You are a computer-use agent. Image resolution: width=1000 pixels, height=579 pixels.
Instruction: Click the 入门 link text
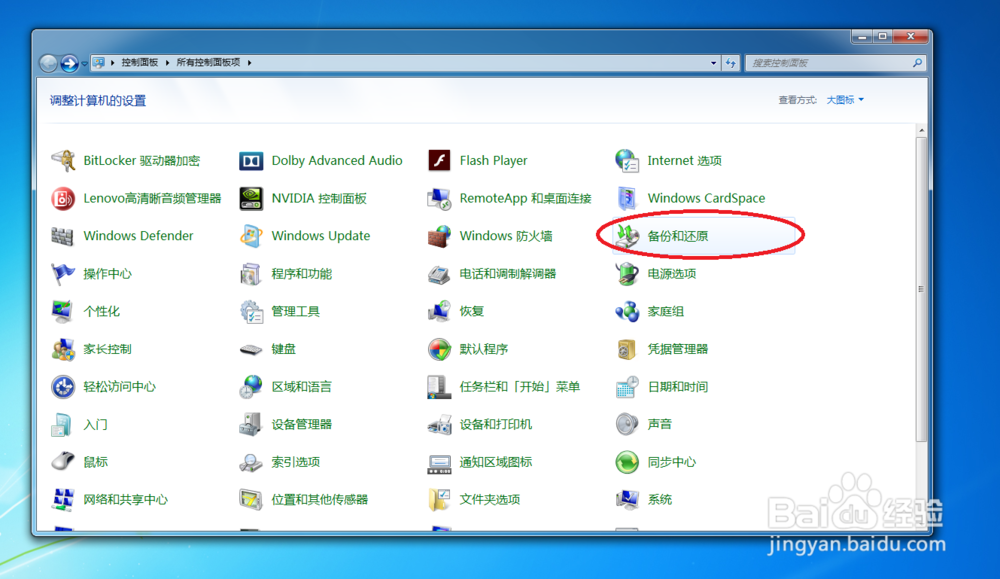coord(95,424)
